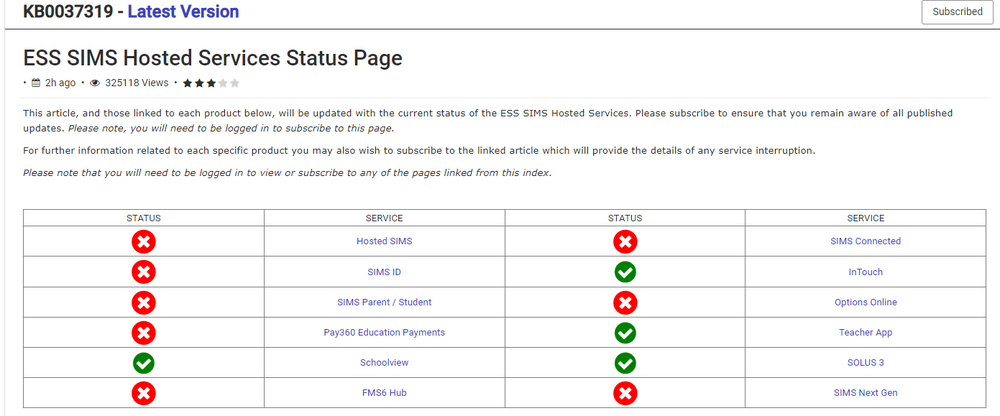Open the Pay360 Education Payments link
Viewport: 1000px width, 416px height.
[x=384, y=332]
